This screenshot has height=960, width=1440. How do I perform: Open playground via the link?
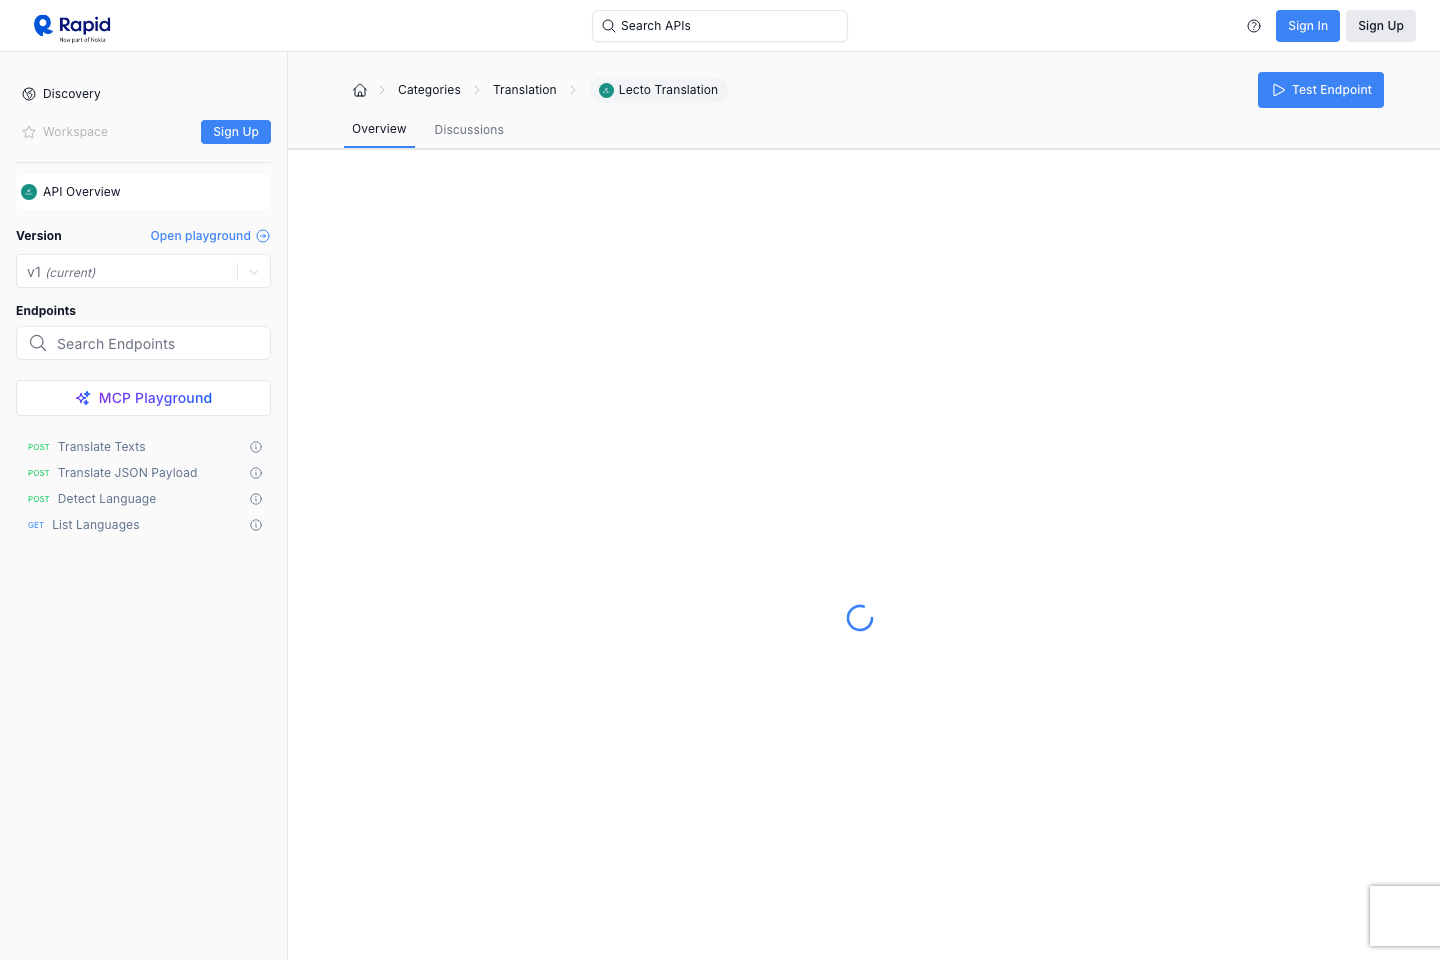pos(200,236)
